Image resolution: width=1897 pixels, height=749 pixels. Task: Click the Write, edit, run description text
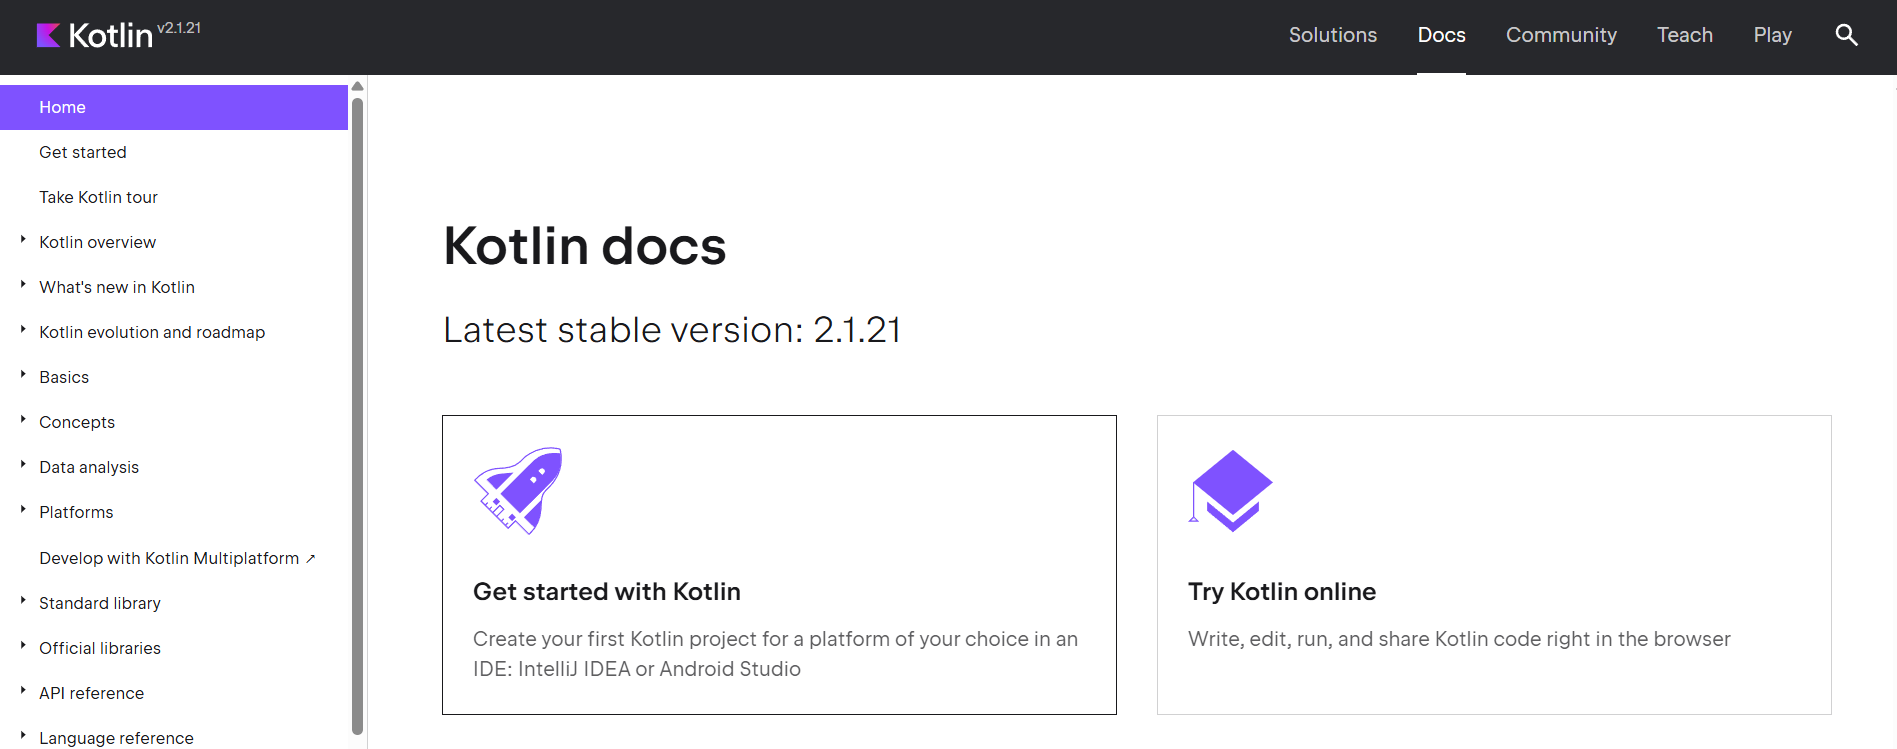click(x=1459, y=639)
